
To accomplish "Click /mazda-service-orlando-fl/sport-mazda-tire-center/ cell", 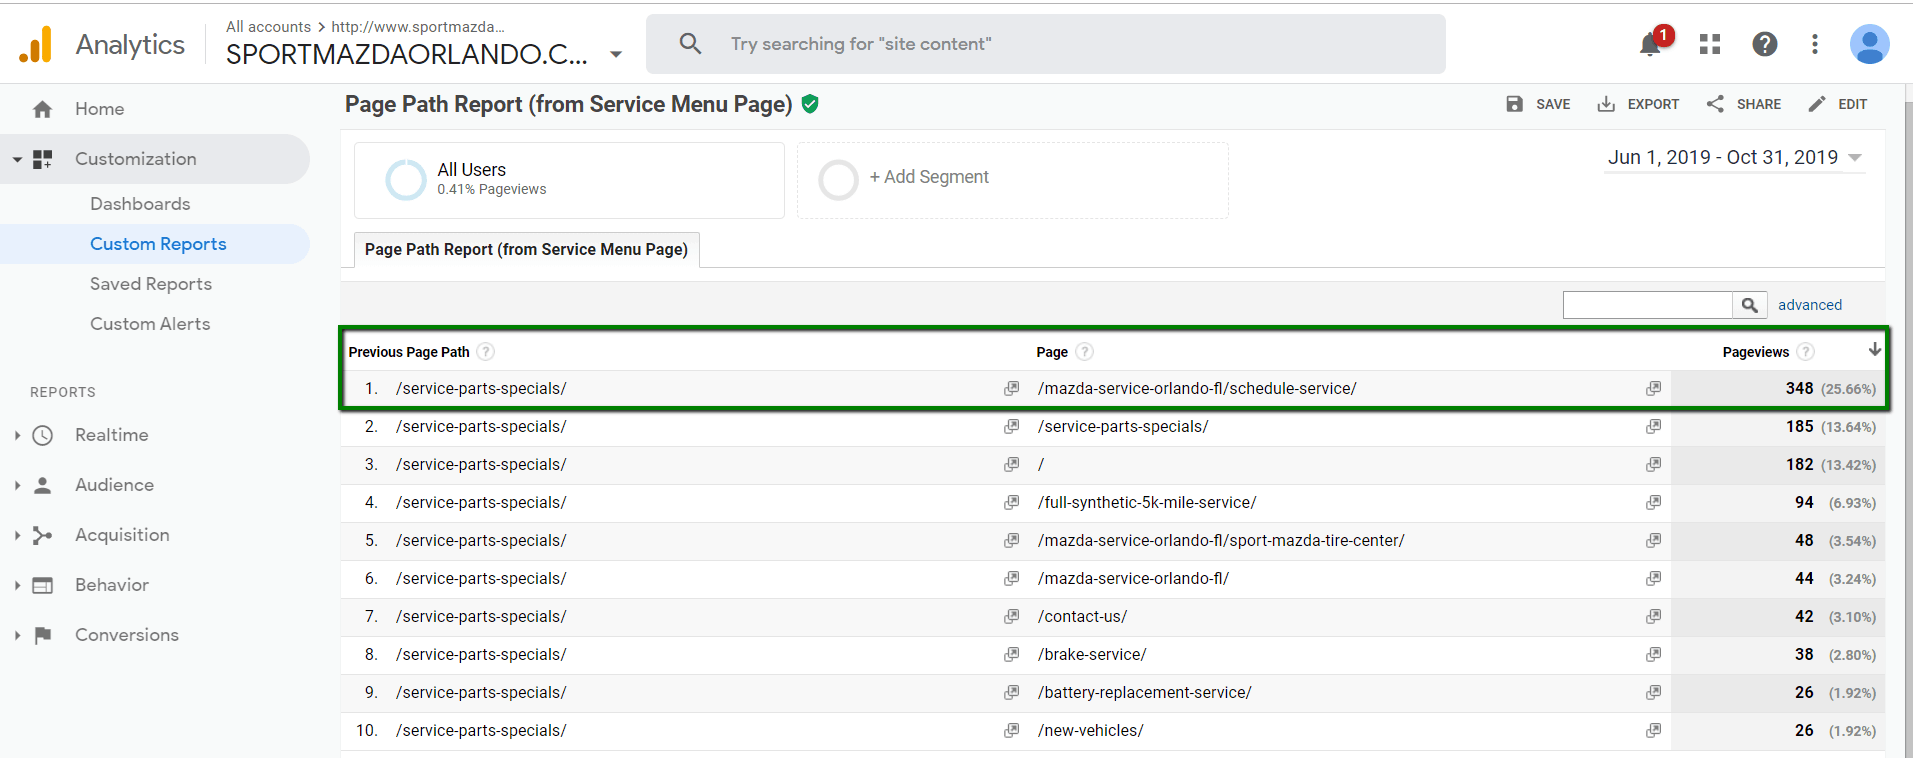I will 1221,540.
